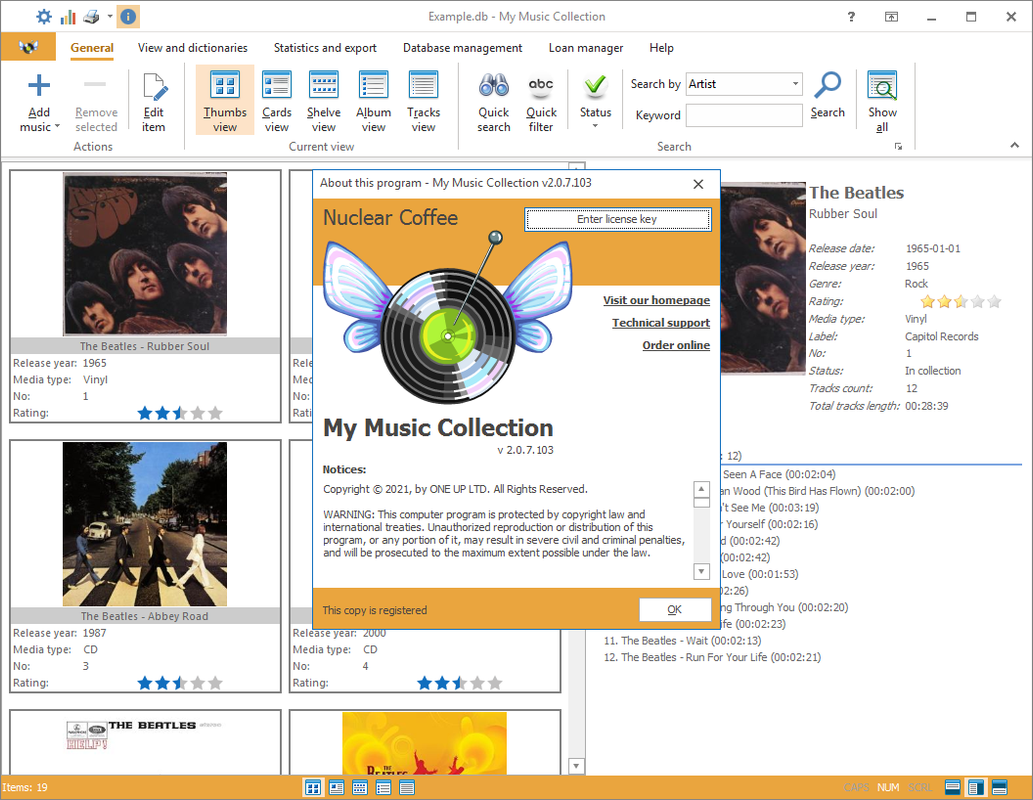Switch to Shelve view
Image resolution: width=1033 pixels, height=800 pixels.
click(323, 101)
